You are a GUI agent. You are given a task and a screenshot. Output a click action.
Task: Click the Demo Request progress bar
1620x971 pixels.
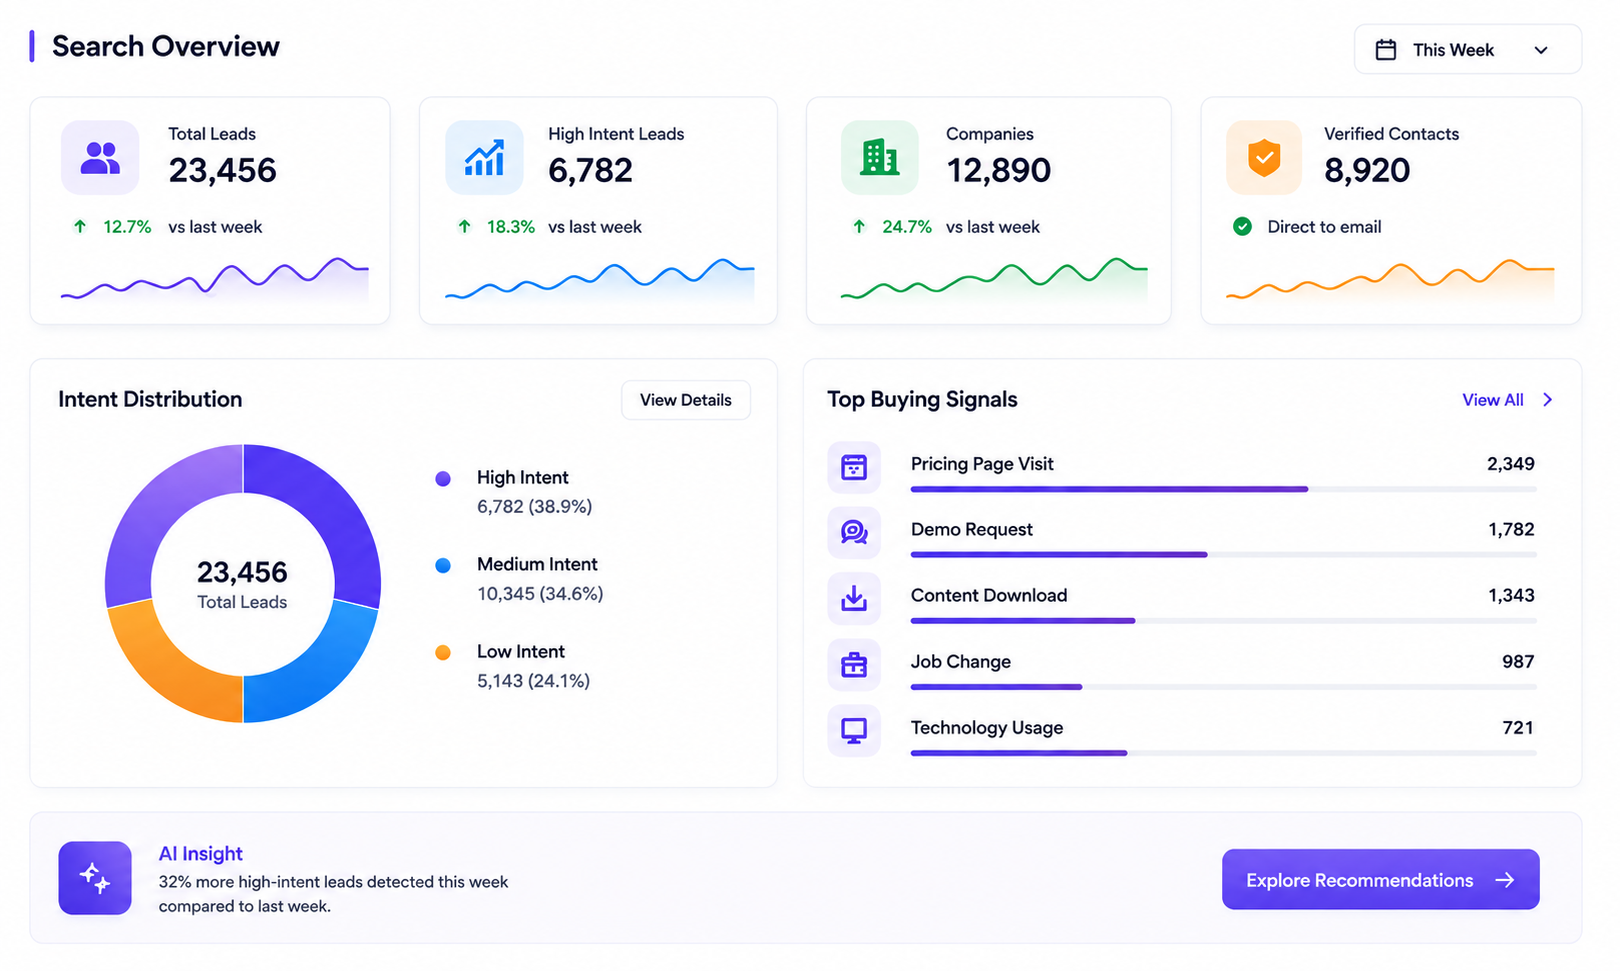(1224, 555)
